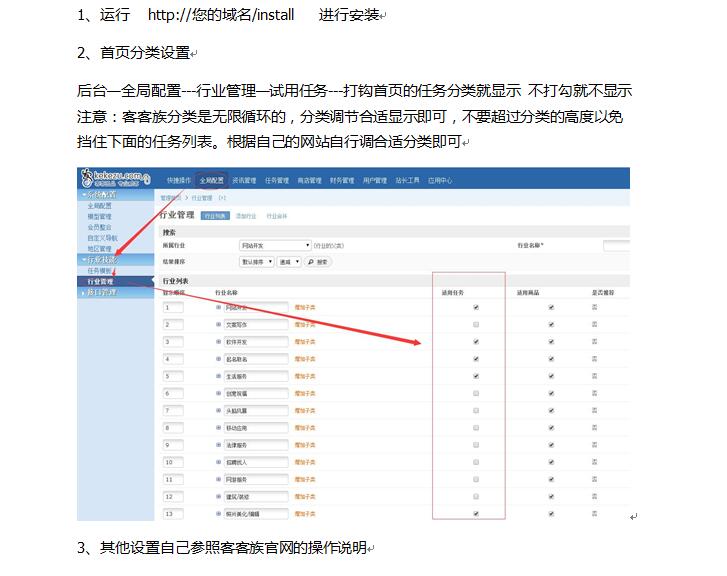727x576 pixels.
Task: Uncheck 适用任务 checkbox in row 3
Action: (476, 341)
